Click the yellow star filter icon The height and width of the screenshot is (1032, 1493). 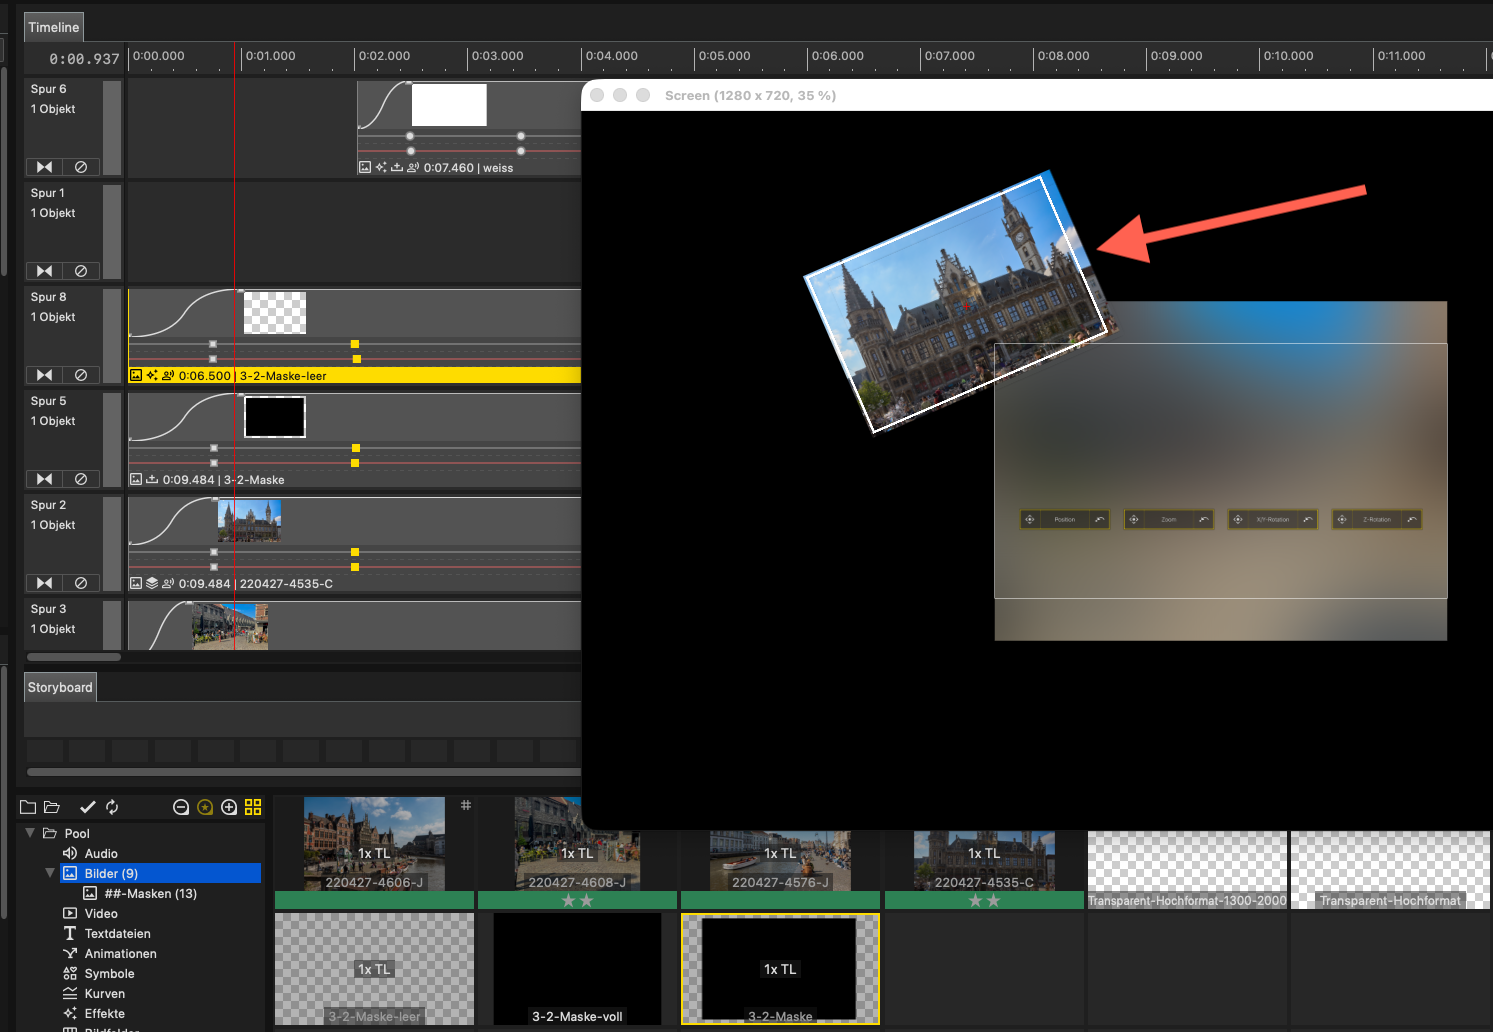tap(205, 807)
